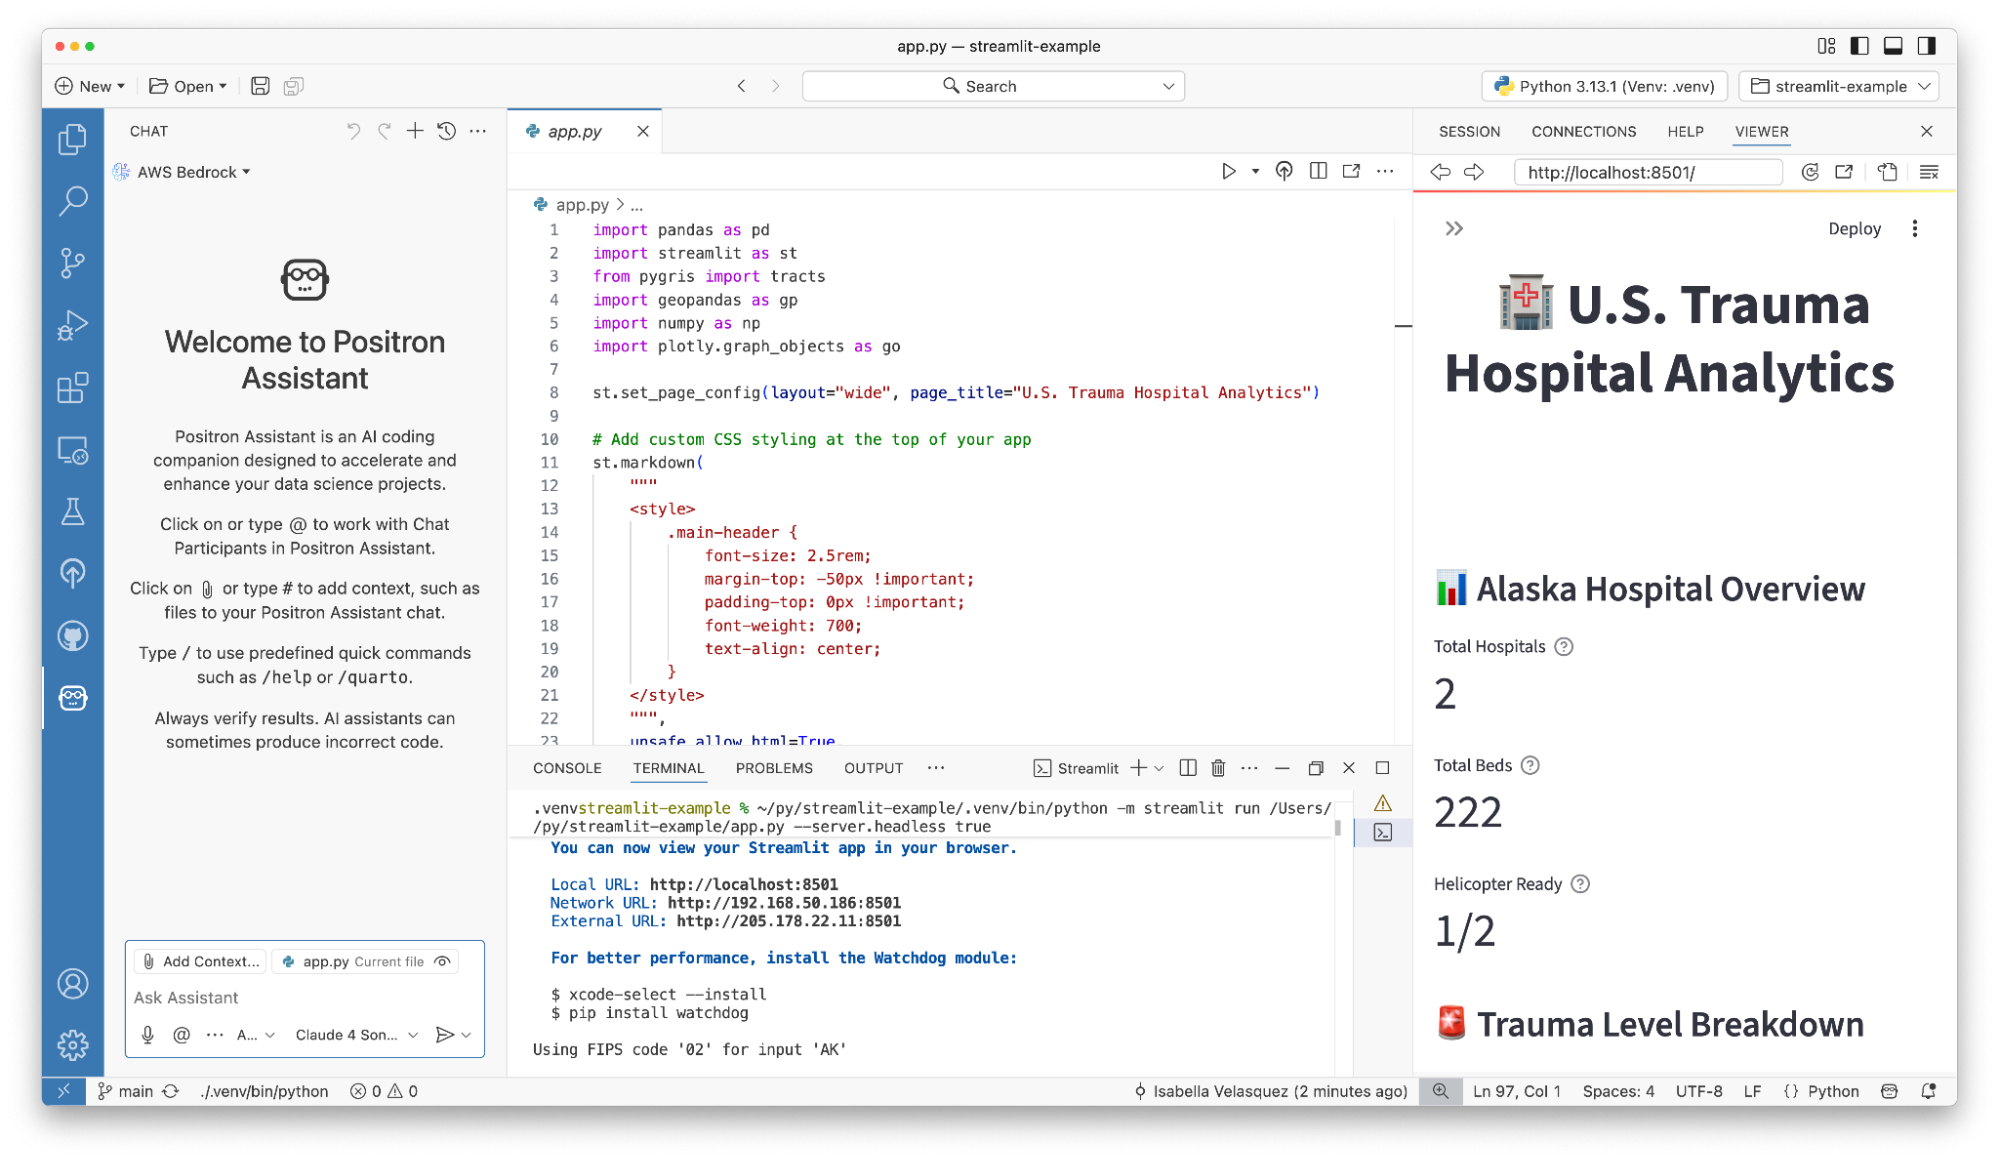Open the Testing flask icon
1999x1162 pixels.
pyautogui.click(x=72, y=512)
